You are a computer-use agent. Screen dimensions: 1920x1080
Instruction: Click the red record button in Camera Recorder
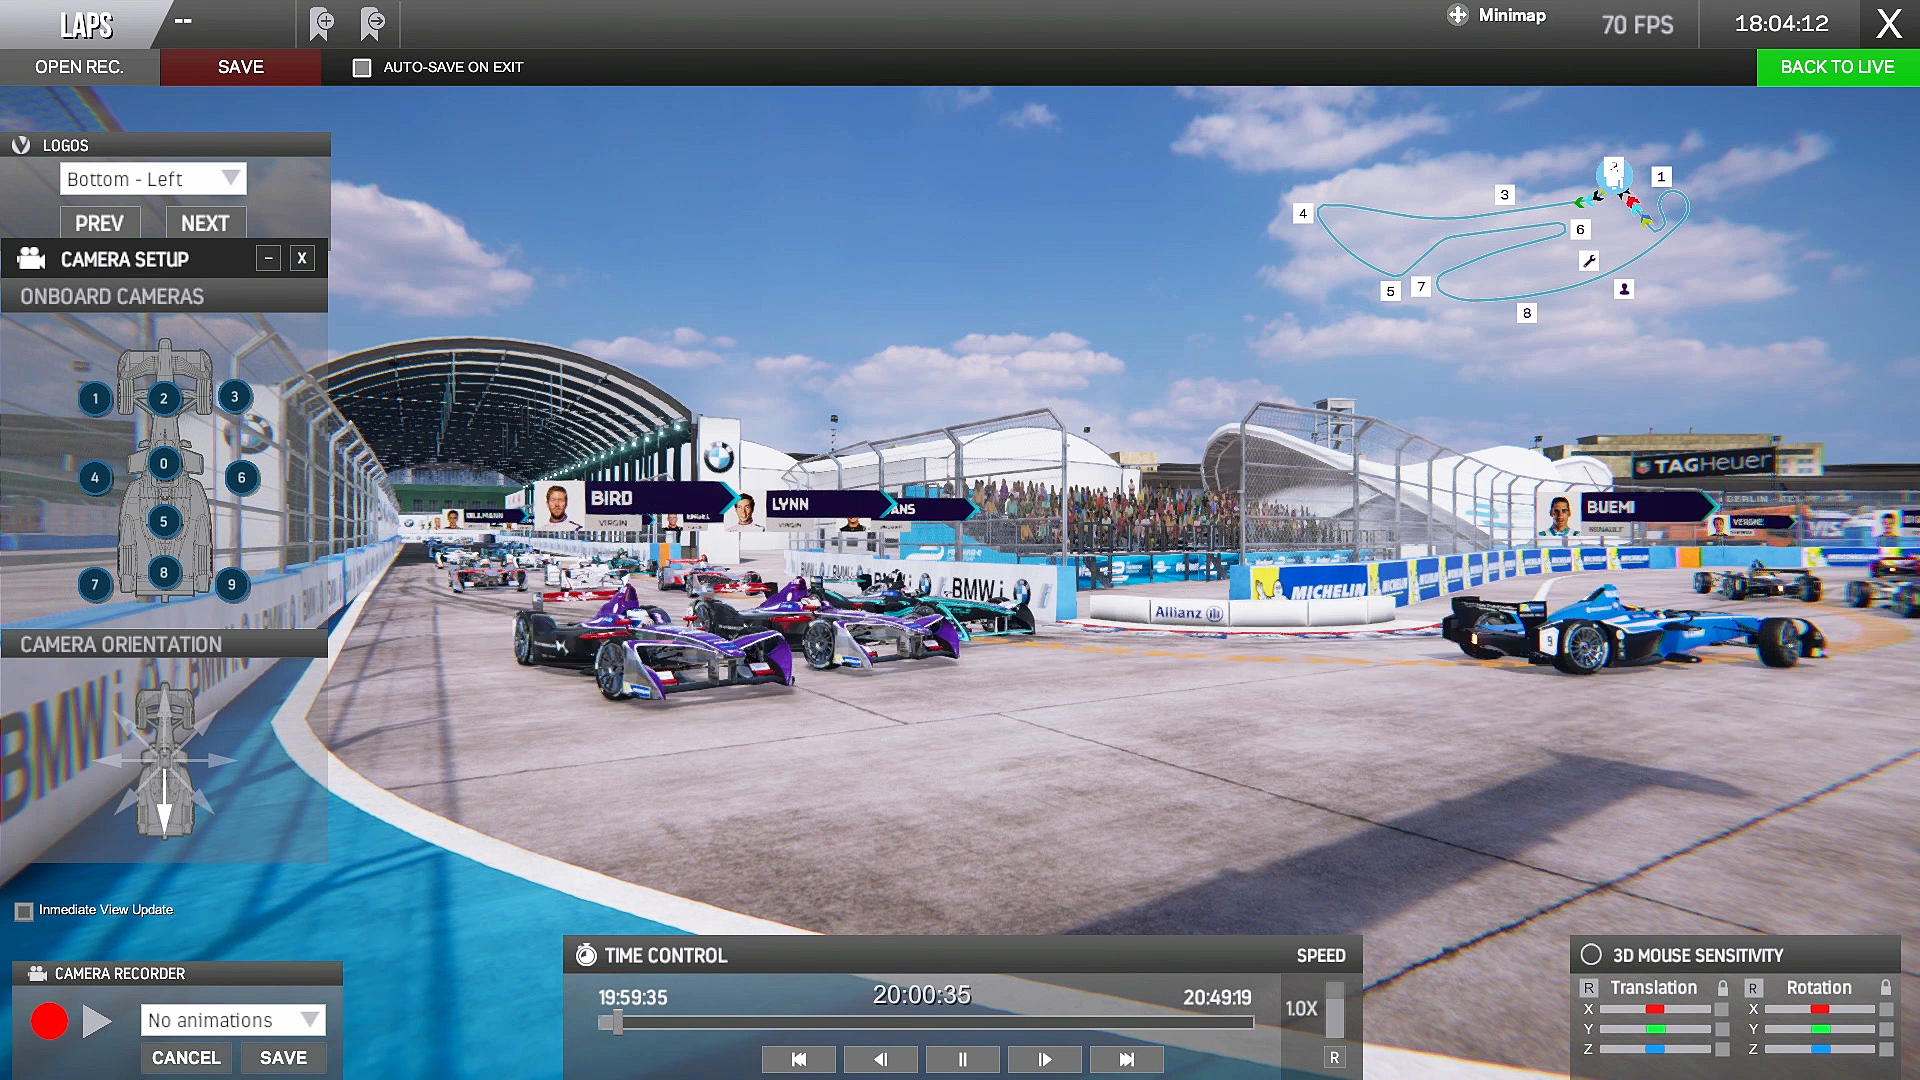(x=49, y=1022)
